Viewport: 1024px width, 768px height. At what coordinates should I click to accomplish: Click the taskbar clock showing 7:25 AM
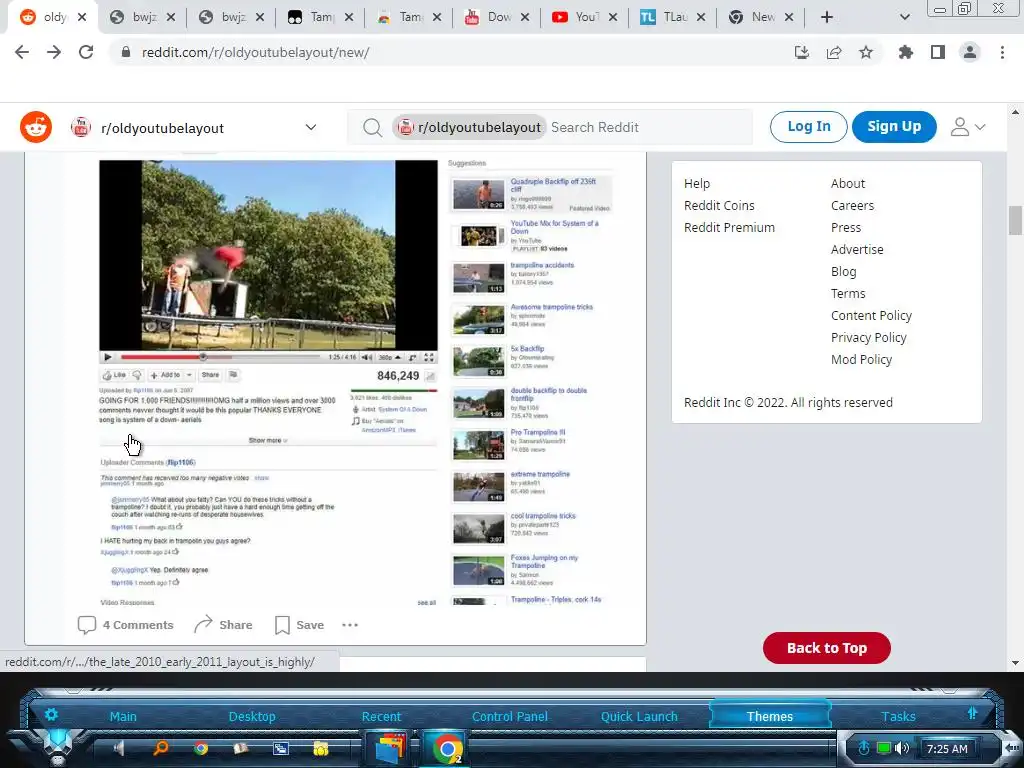click(x=946, y=749)
